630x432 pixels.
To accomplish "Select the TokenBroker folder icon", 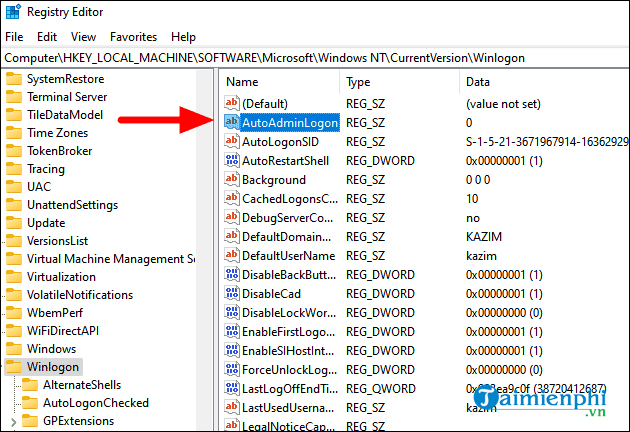I will (14, 151).
